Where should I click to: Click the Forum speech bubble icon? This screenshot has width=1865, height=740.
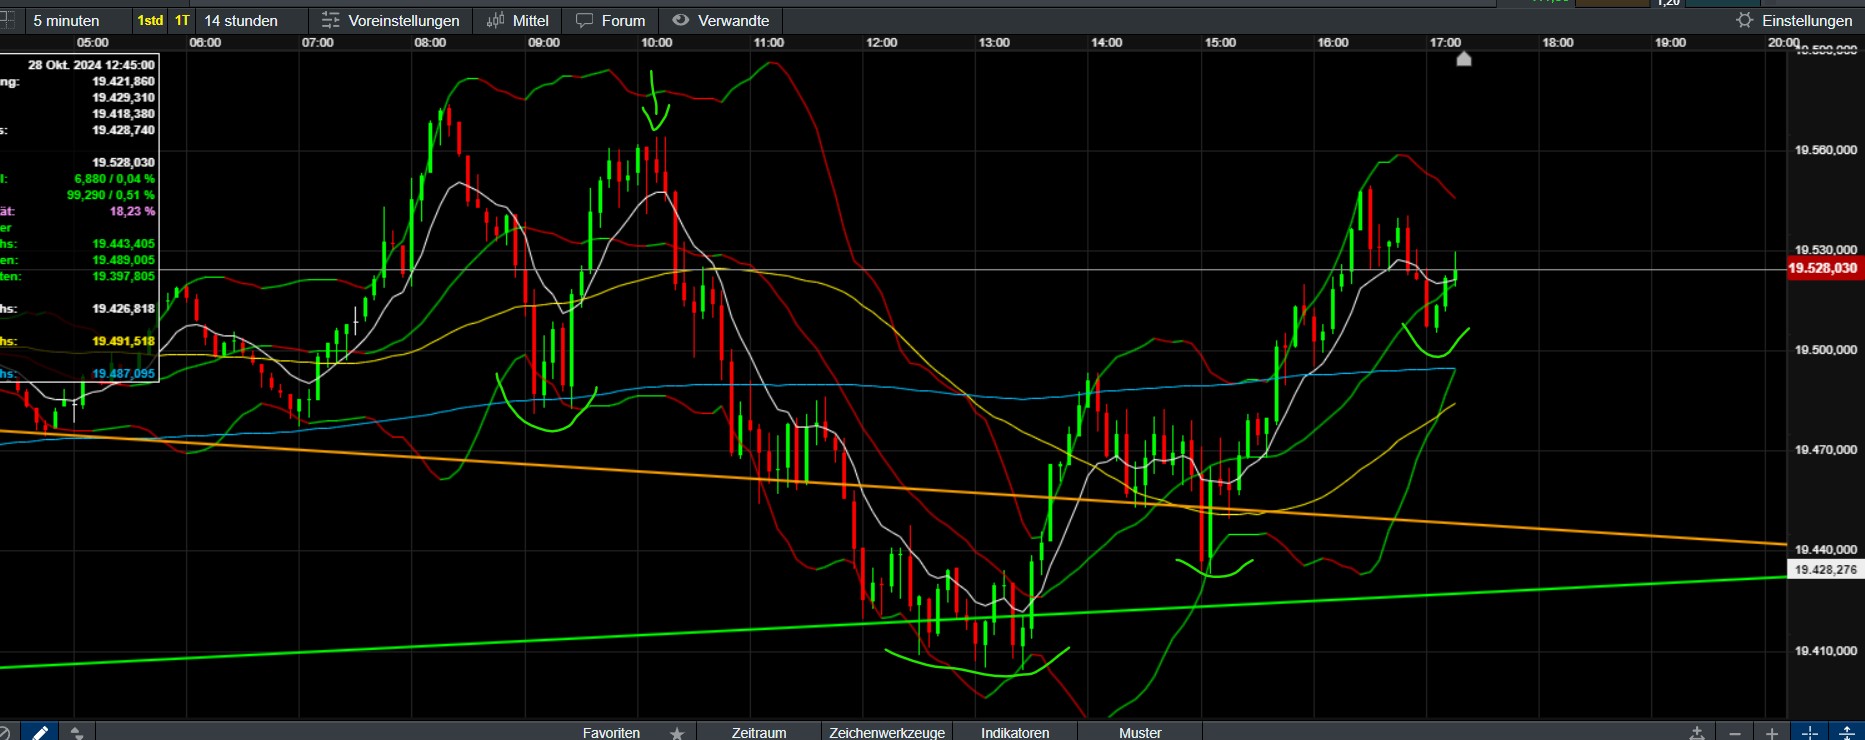(x=585, y=20)
